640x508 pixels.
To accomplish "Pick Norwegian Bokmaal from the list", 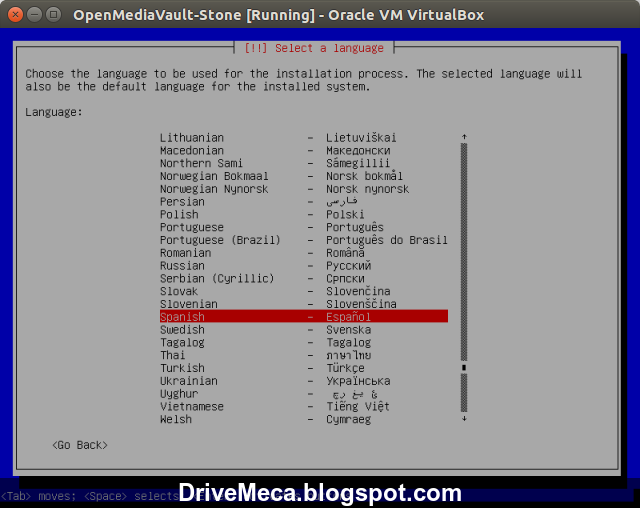I will coord(304,176).
